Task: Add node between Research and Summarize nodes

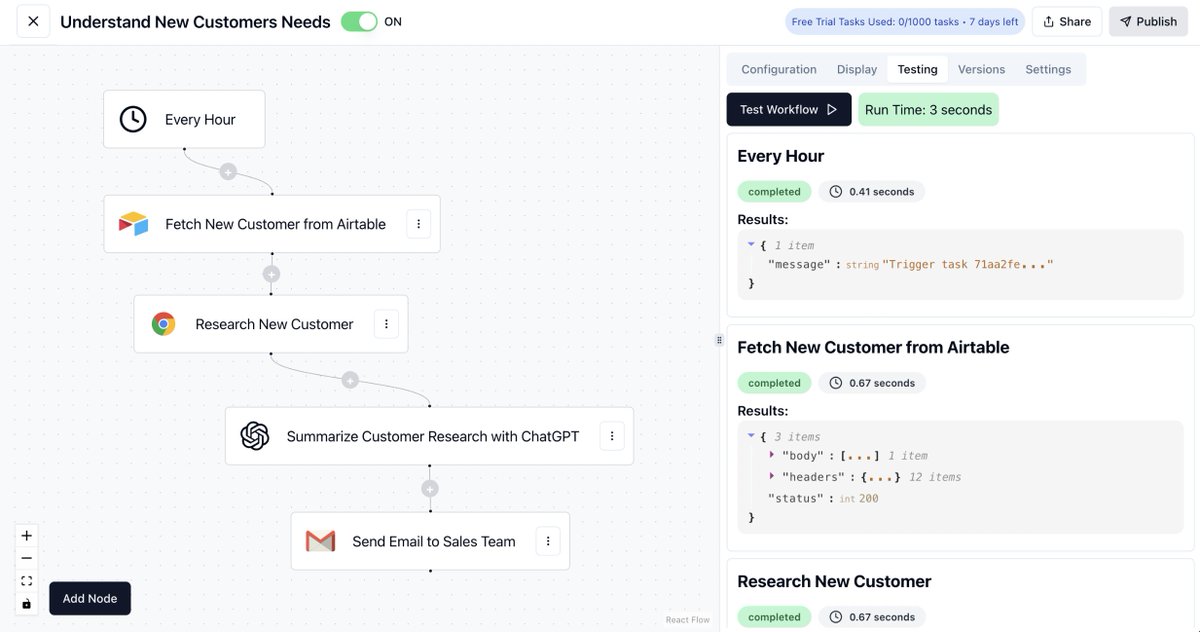Action: click(349, 380)
